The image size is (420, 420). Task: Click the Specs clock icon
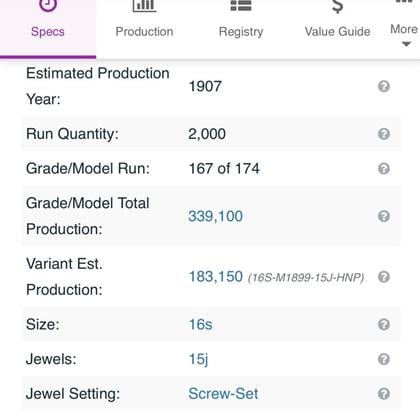(x=48, y=5)
